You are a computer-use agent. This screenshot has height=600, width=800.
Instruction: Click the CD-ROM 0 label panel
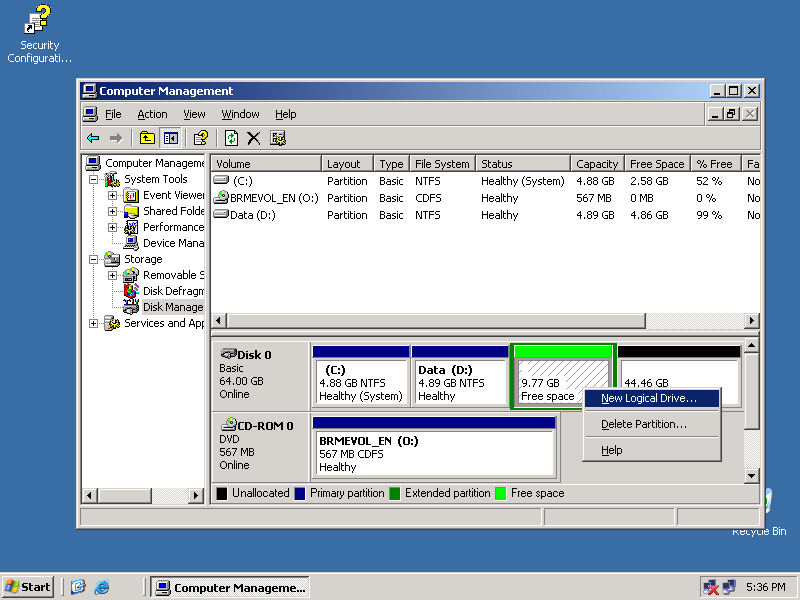coord(260,445)
